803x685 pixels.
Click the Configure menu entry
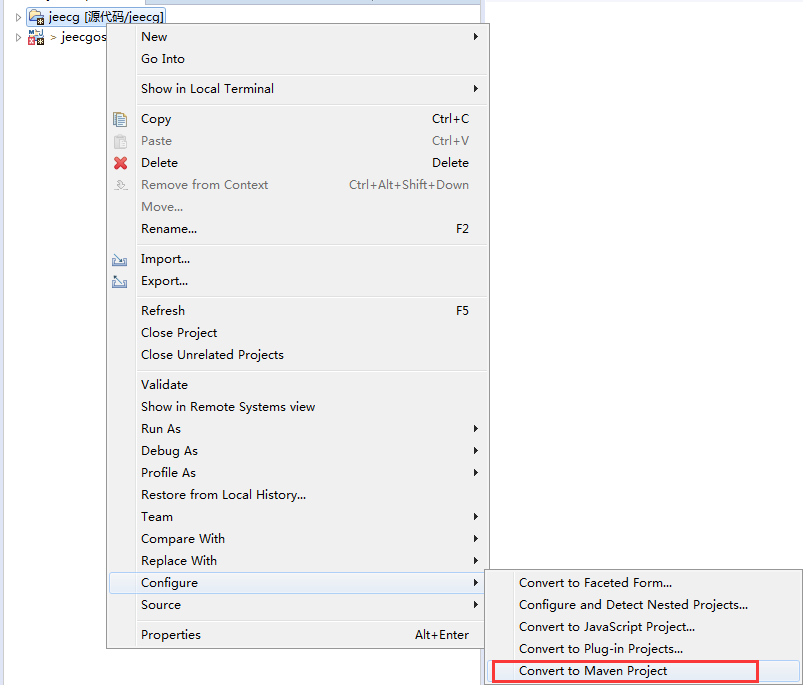coord(298,583)
